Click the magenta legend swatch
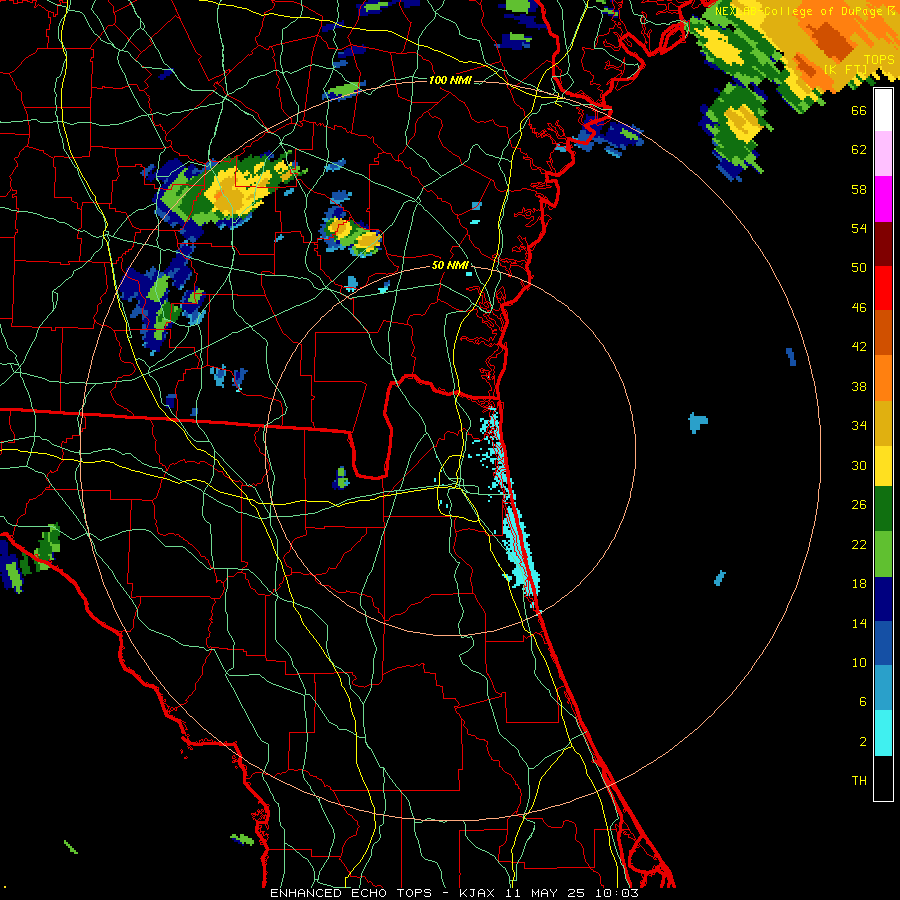The image size is (900, 900). click(x=883, y=199)
